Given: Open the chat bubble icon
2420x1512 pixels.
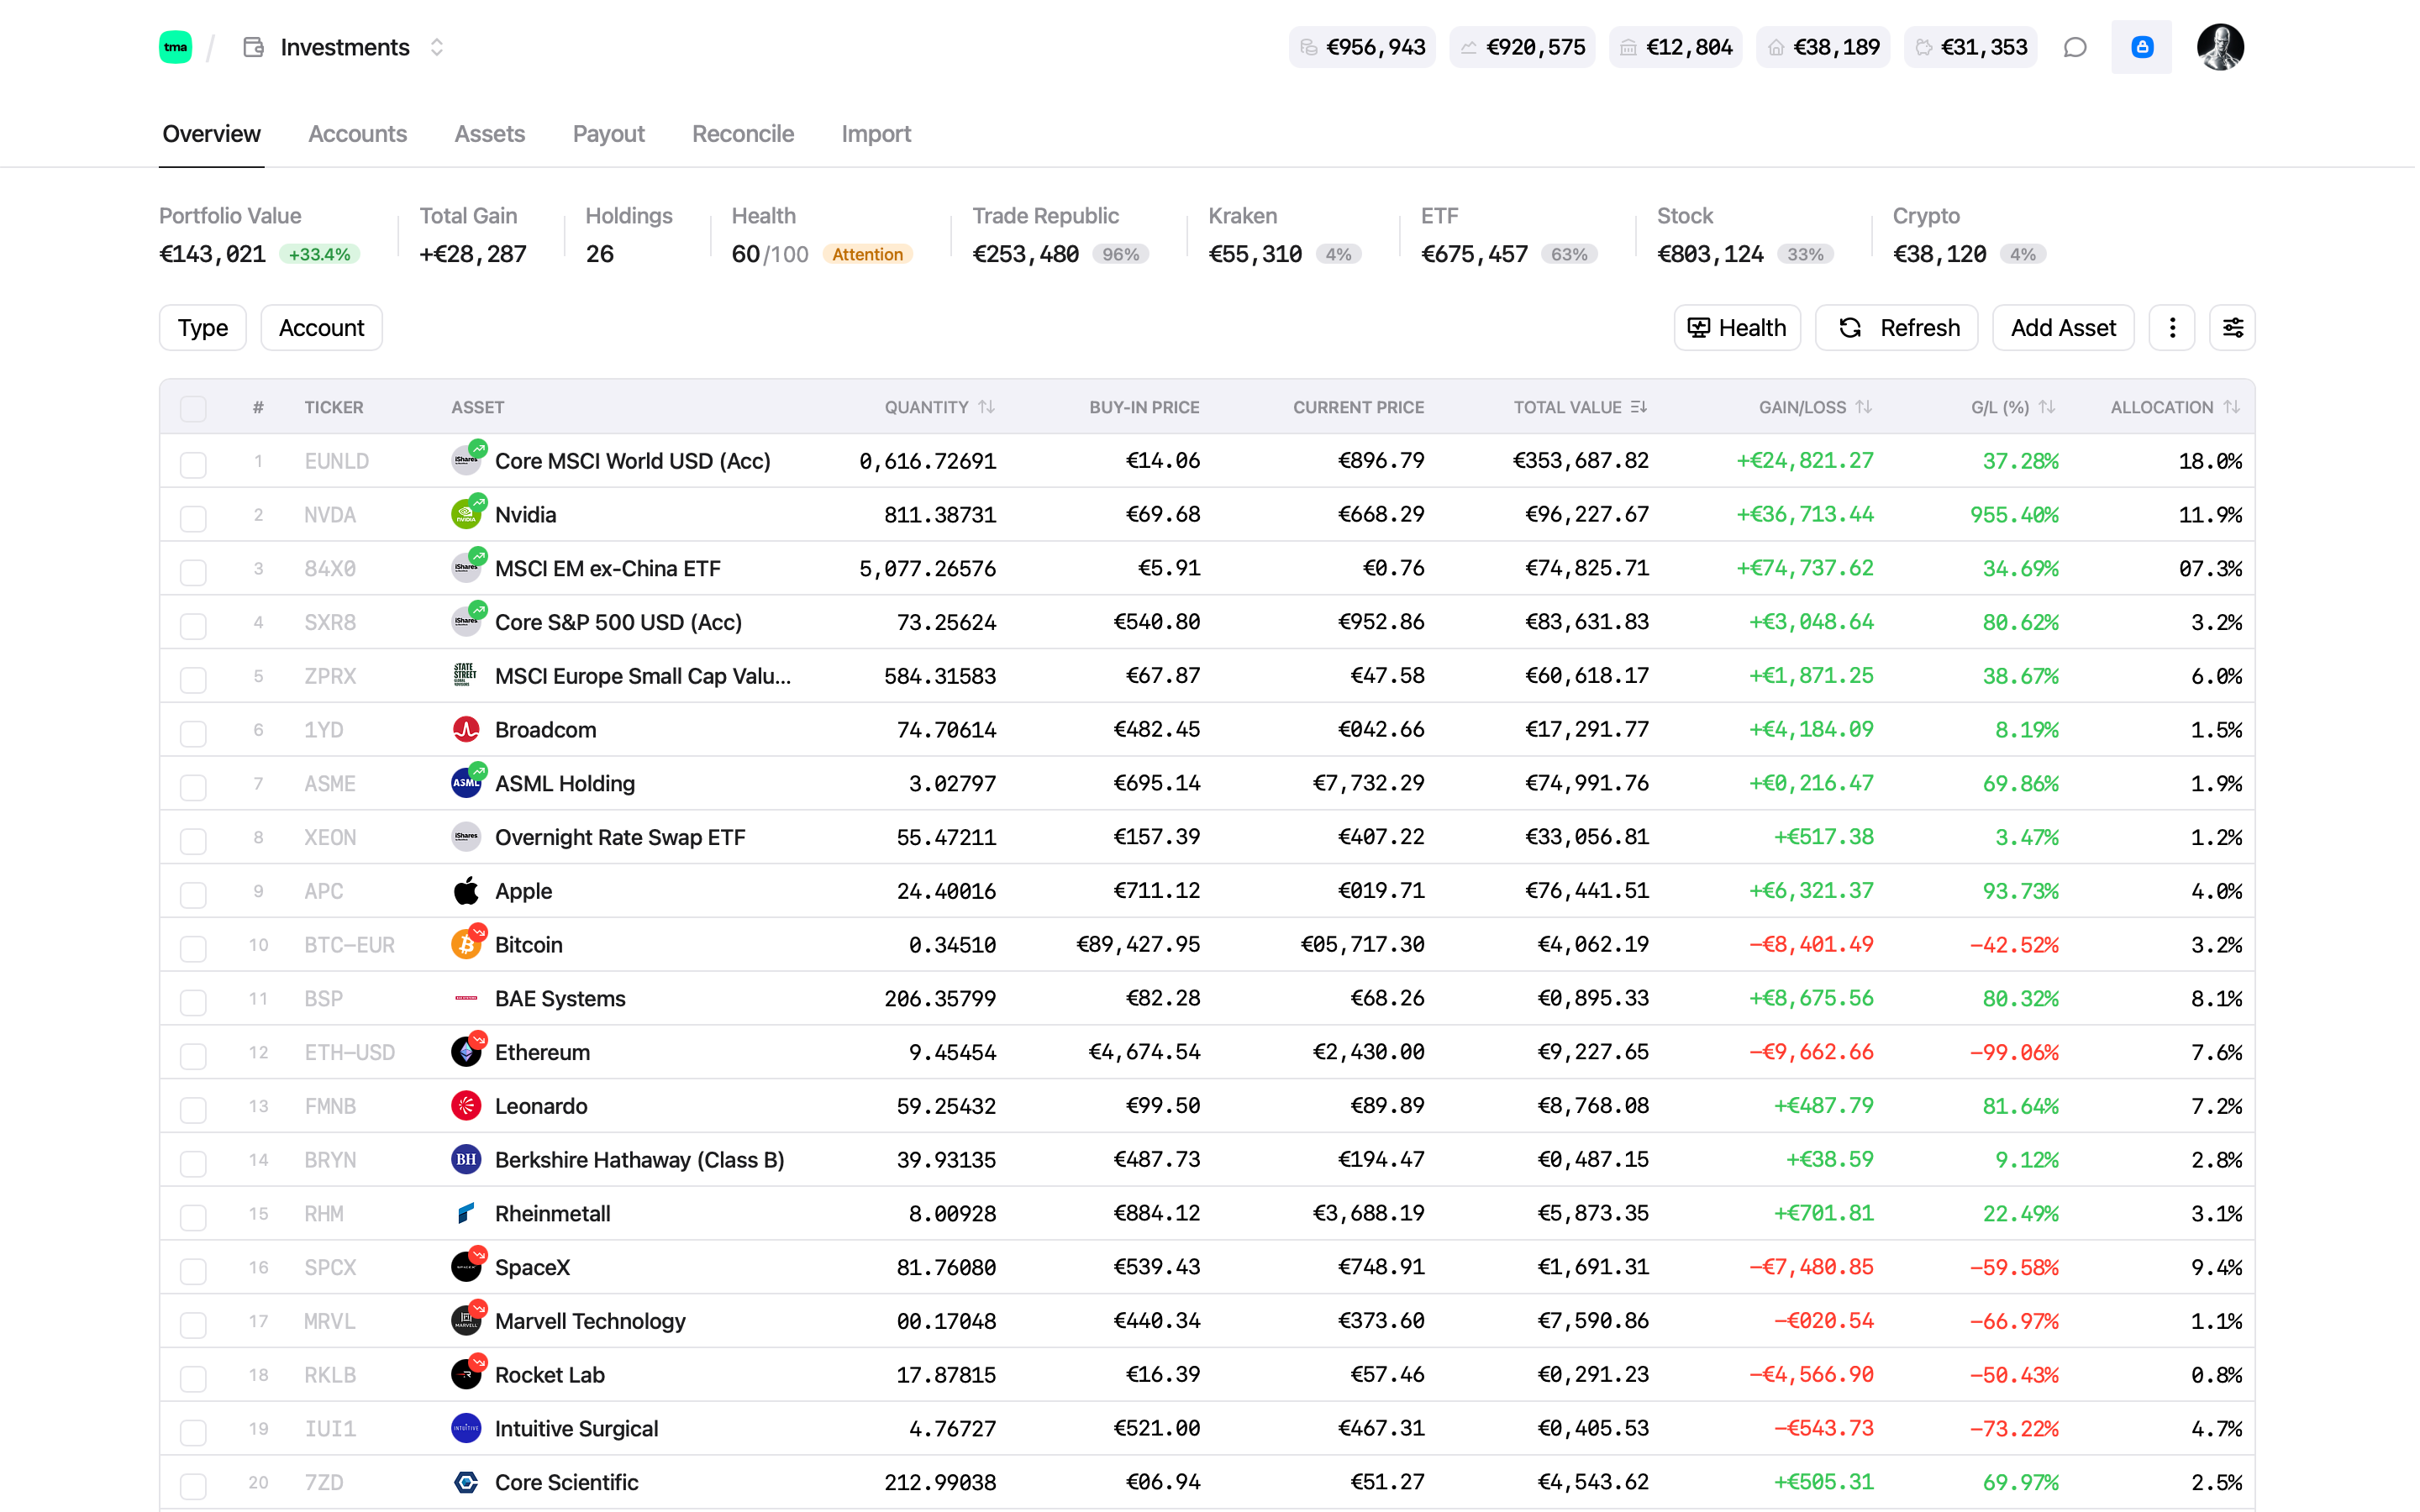Looking at the screenshot, I should click(x=2075, y=47).
